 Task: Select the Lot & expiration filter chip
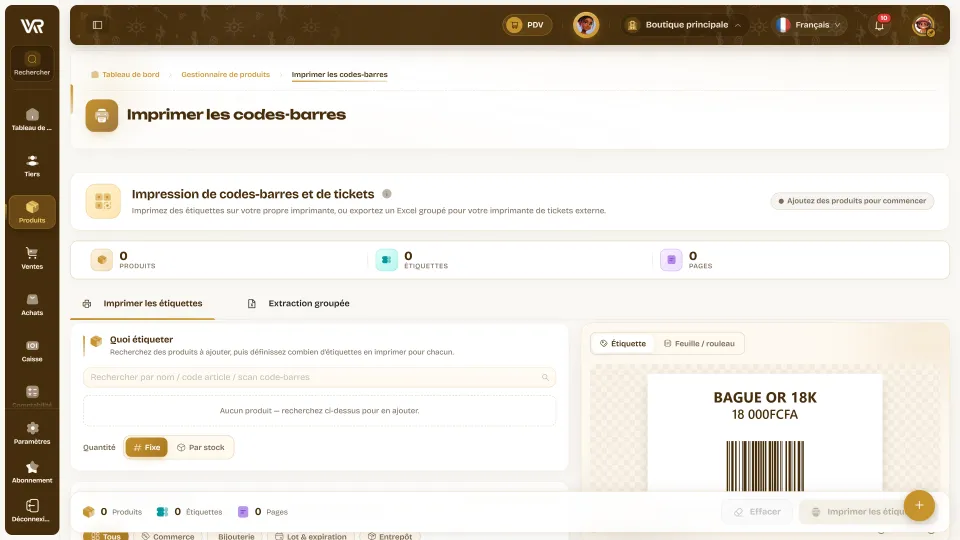(311, 536)
